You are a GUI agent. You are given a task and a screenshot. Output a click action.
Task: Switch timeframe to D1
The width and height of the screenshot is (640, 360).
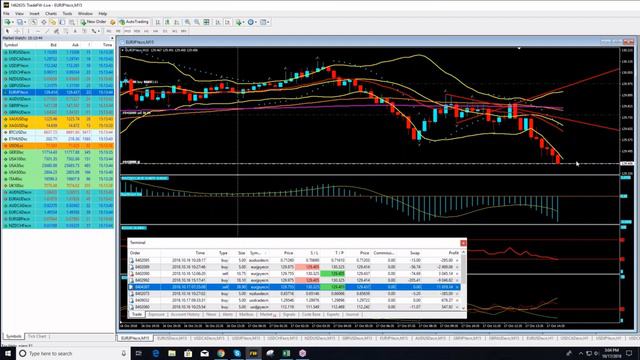(x=165, y=31)
